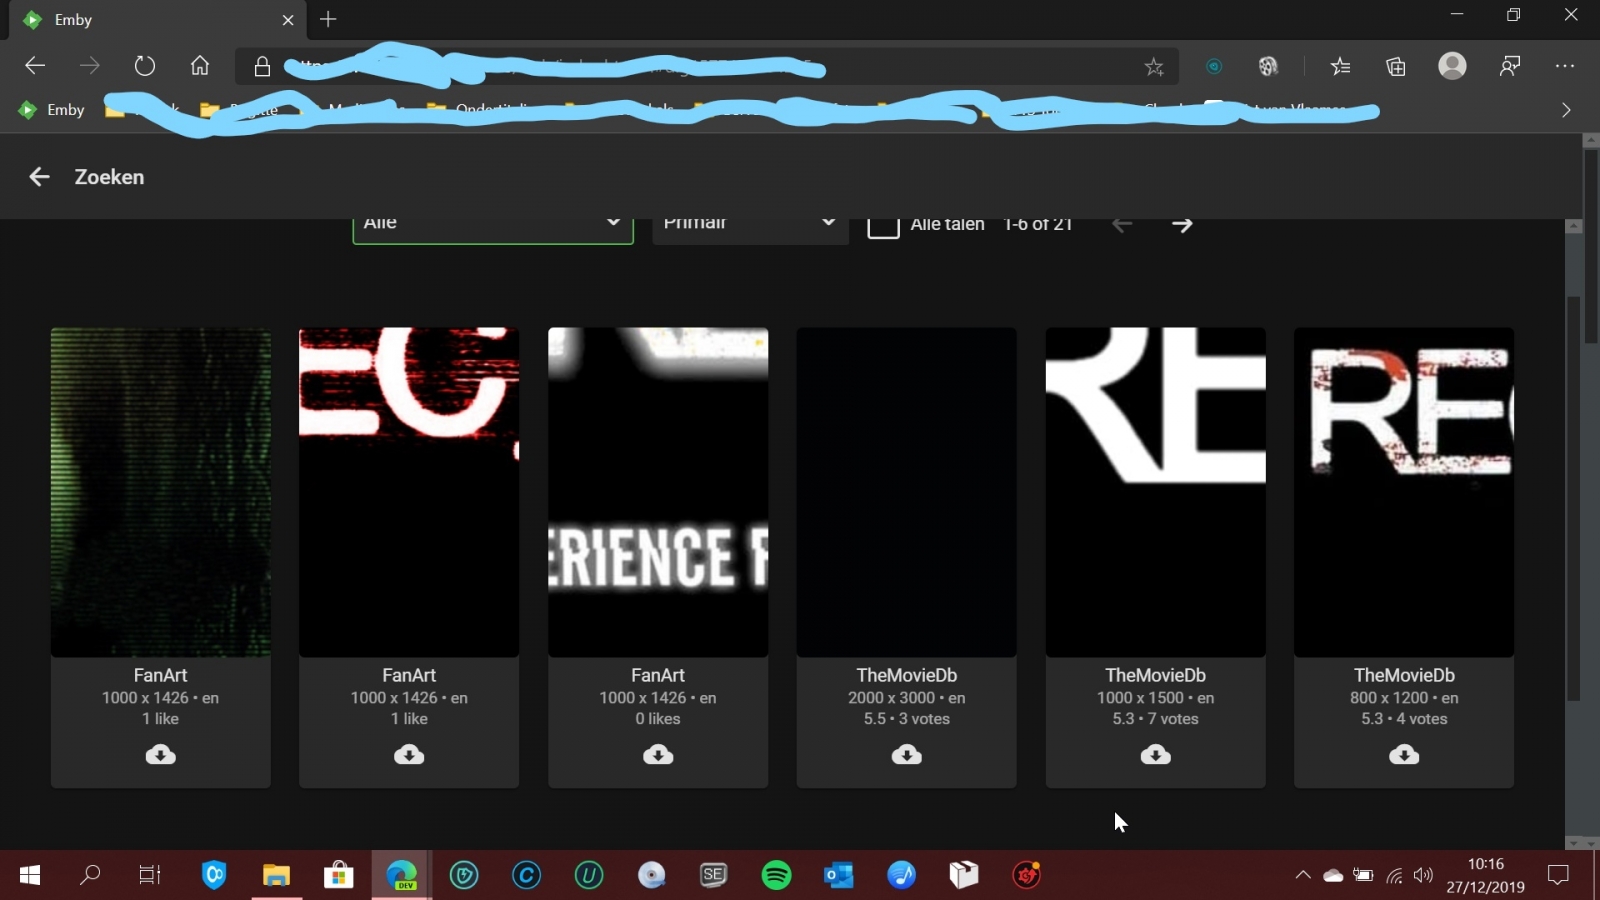Open the 'Alle' source dropdown
The height and width of the screenshot is (900, 1600).
pyautogui.click(x=492, y=225)
